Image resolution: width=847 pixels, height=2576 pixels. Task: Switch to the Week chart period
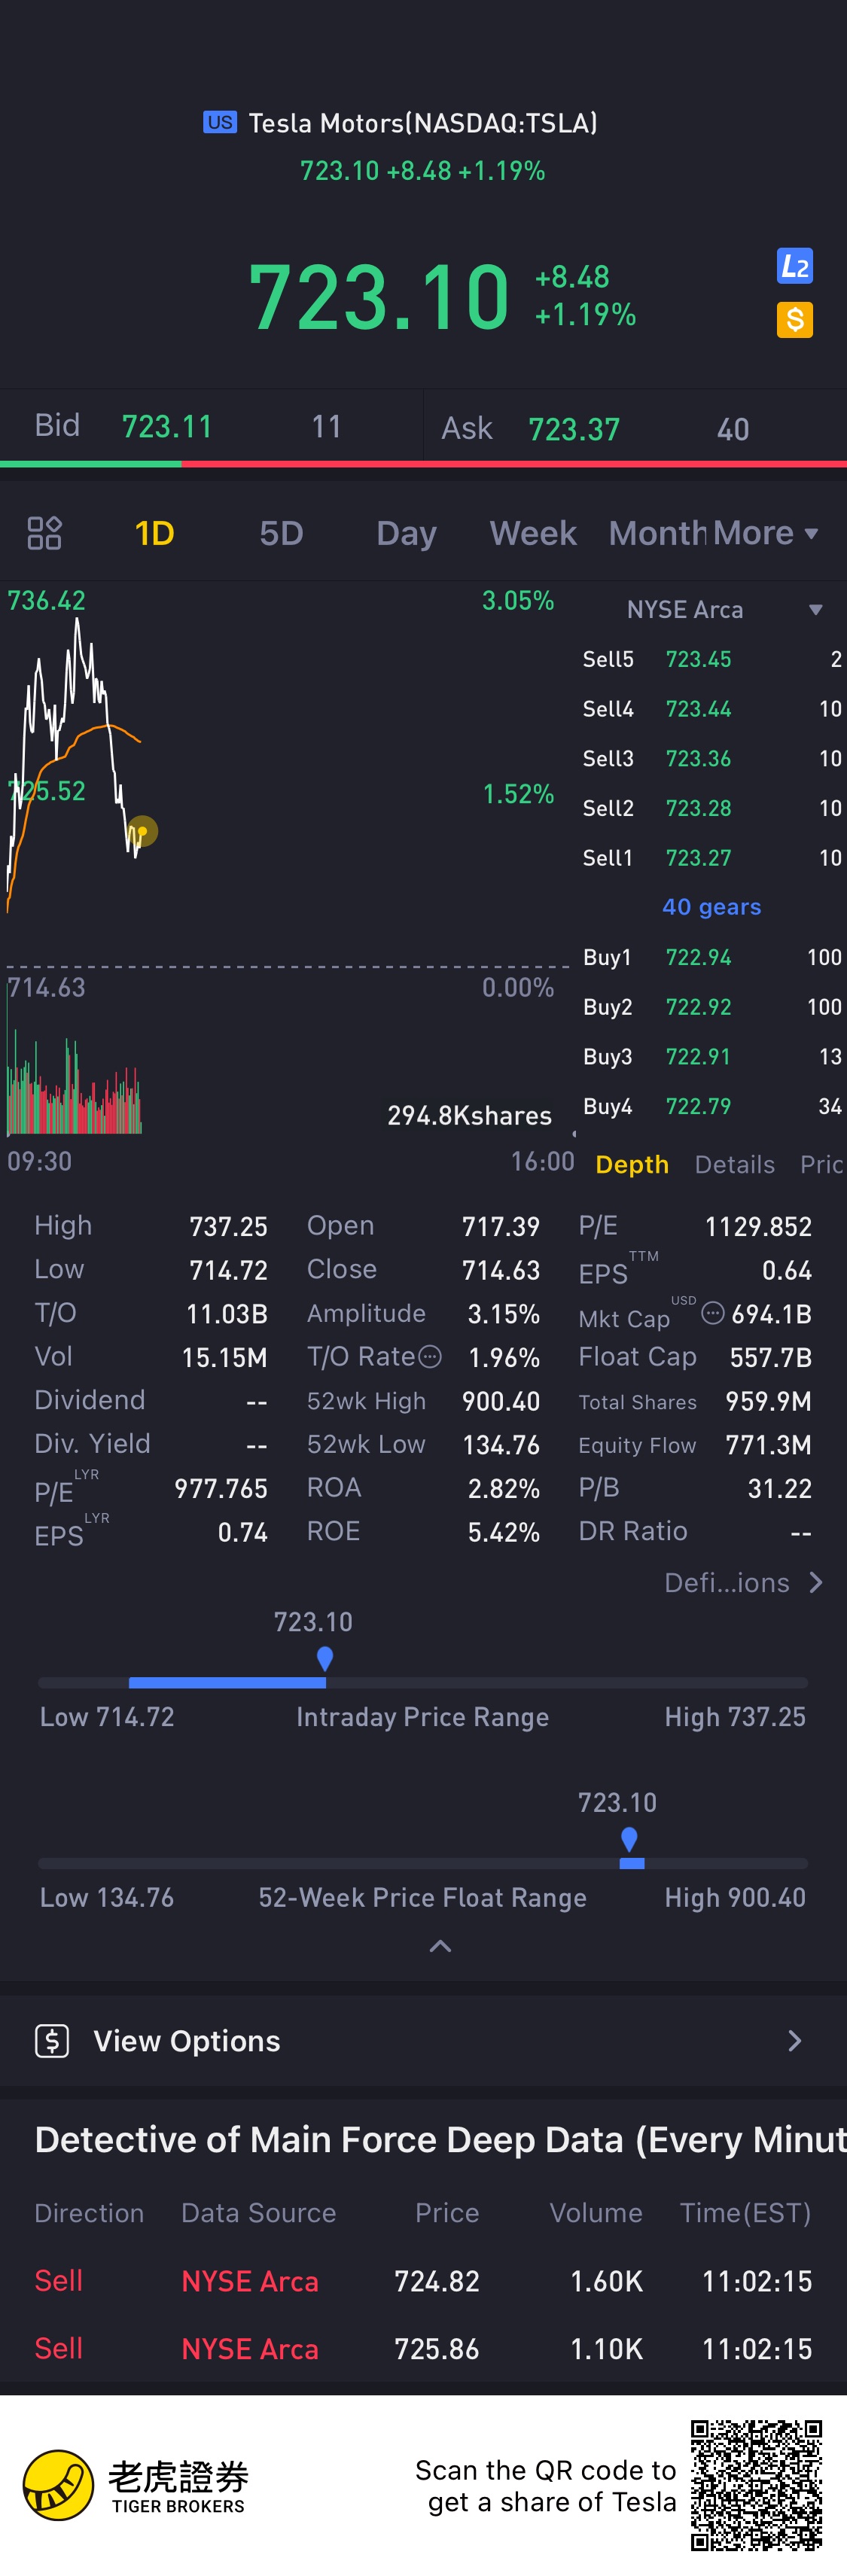click(x=533, y=533)
